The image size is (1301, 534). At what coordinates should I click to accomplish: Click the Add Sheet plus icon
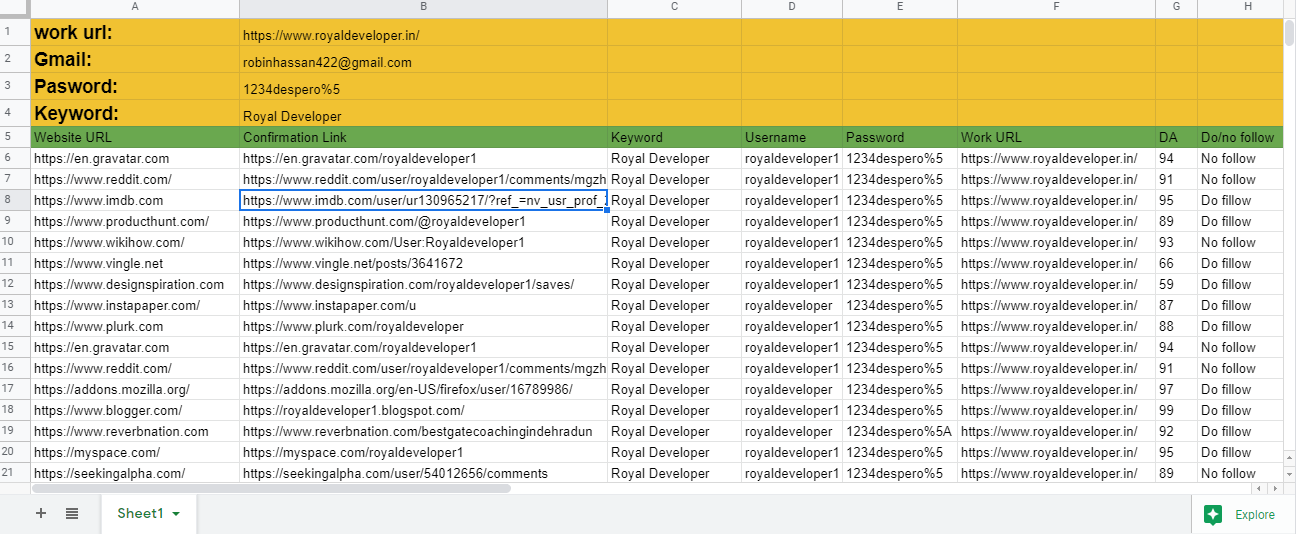(41, 513)
